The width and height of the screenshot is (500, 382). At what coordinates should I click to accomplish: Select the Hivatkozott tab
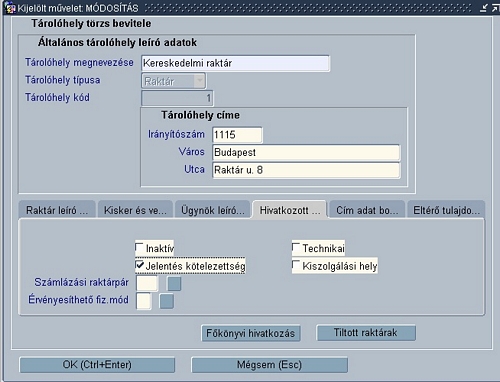point(289,210)
